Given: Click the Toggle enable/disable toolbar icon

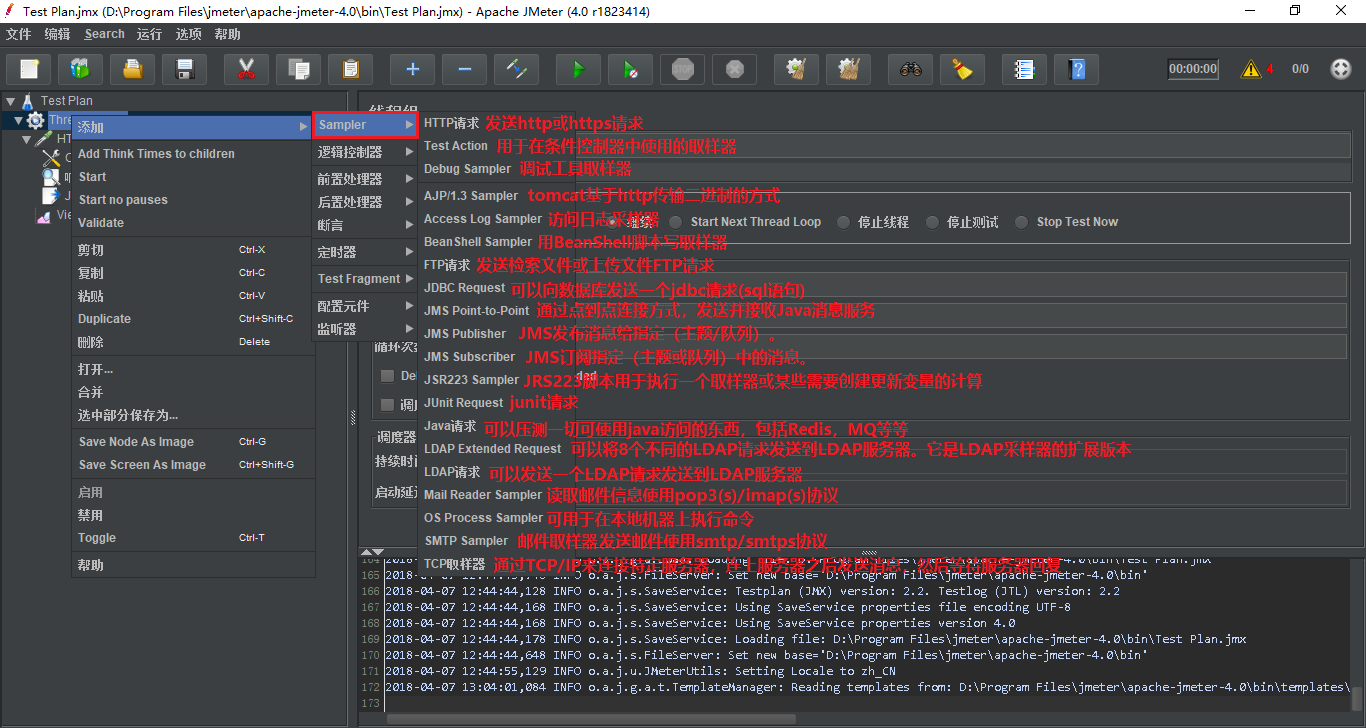Looking at the screenshot, I should (516, 69).
